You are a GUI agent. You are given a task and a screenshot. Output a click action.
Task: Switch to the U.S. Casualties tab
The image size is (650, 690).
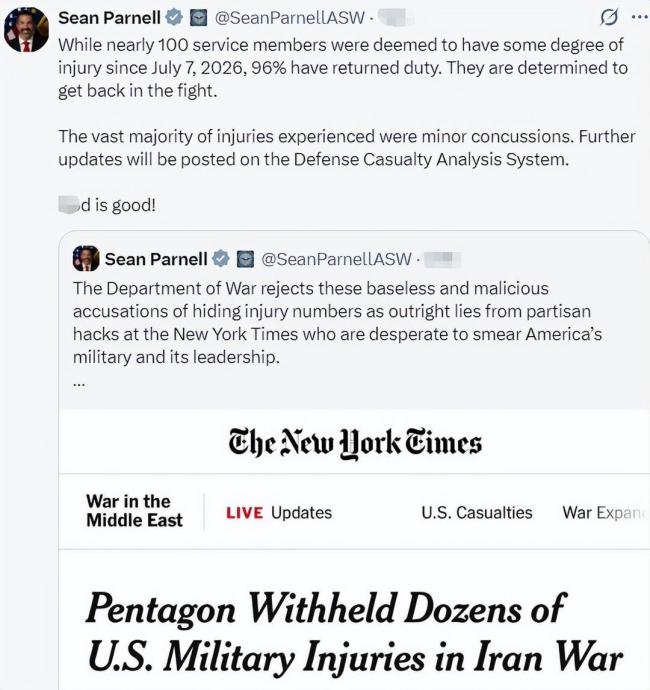pos(477,513)
